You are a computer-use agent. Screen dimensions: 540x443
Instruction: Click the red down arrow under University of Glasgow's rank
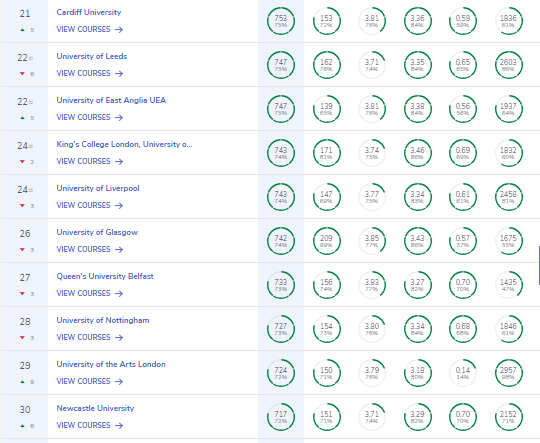[22, 249]
